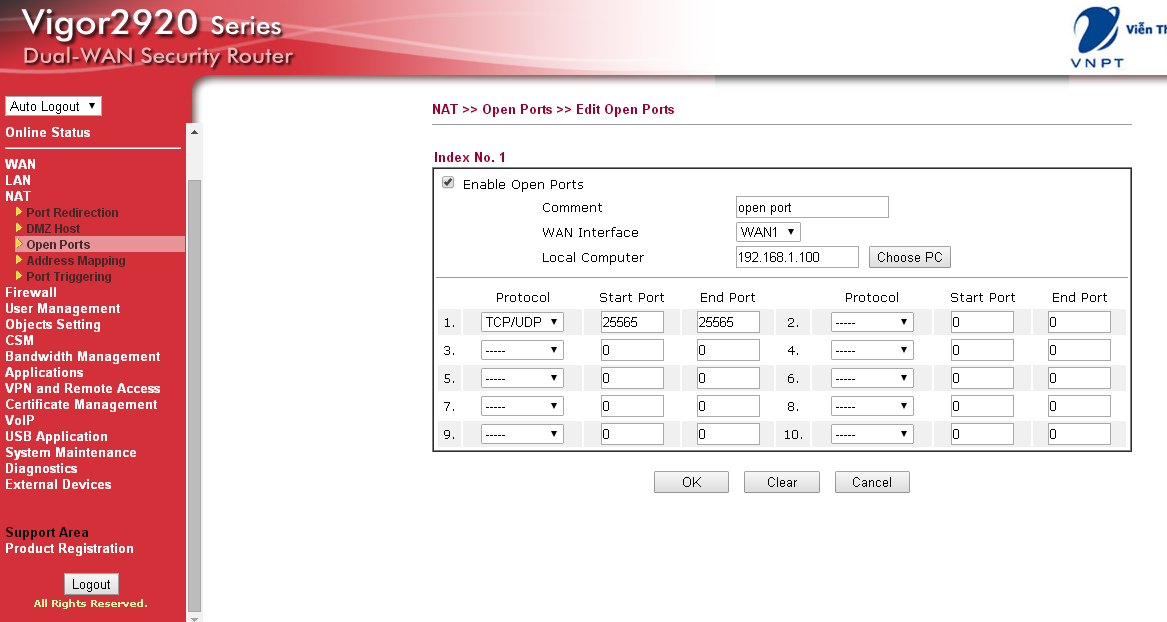Click sidebar scroll-up arrow
Viewport: 1167px width, 622px height.
click(194, 132)
